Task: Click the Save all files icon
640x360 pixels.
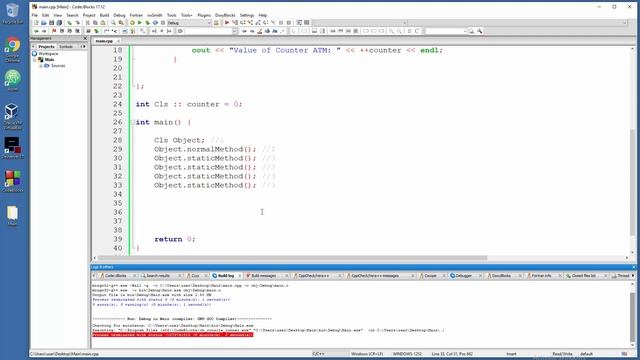Action: point(59,23)
